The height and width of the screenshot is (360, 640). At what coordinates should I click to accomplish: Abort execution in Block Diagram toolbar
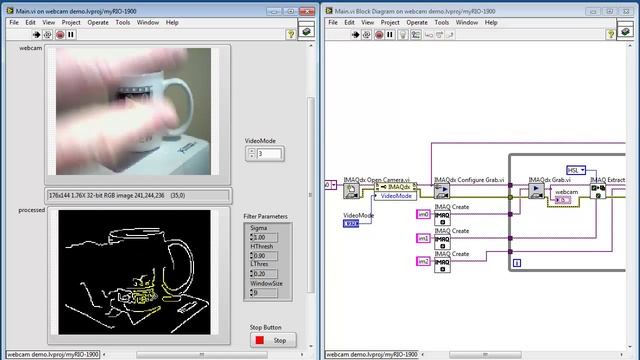(x=379, y=35)
